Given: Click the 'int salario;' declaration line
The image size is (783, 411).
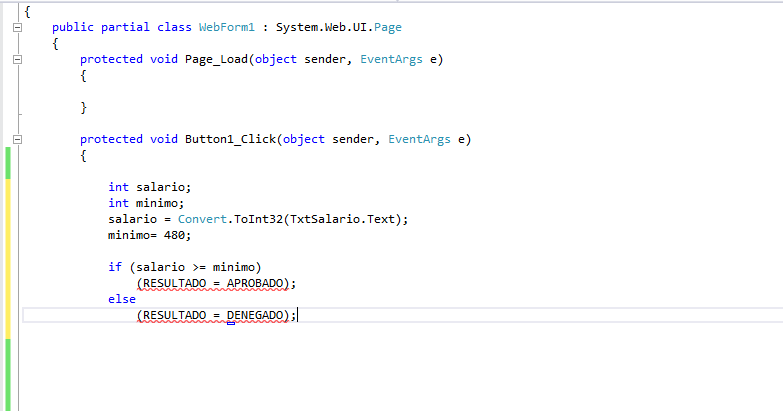Looking at the screenshot, I should 150,187.
